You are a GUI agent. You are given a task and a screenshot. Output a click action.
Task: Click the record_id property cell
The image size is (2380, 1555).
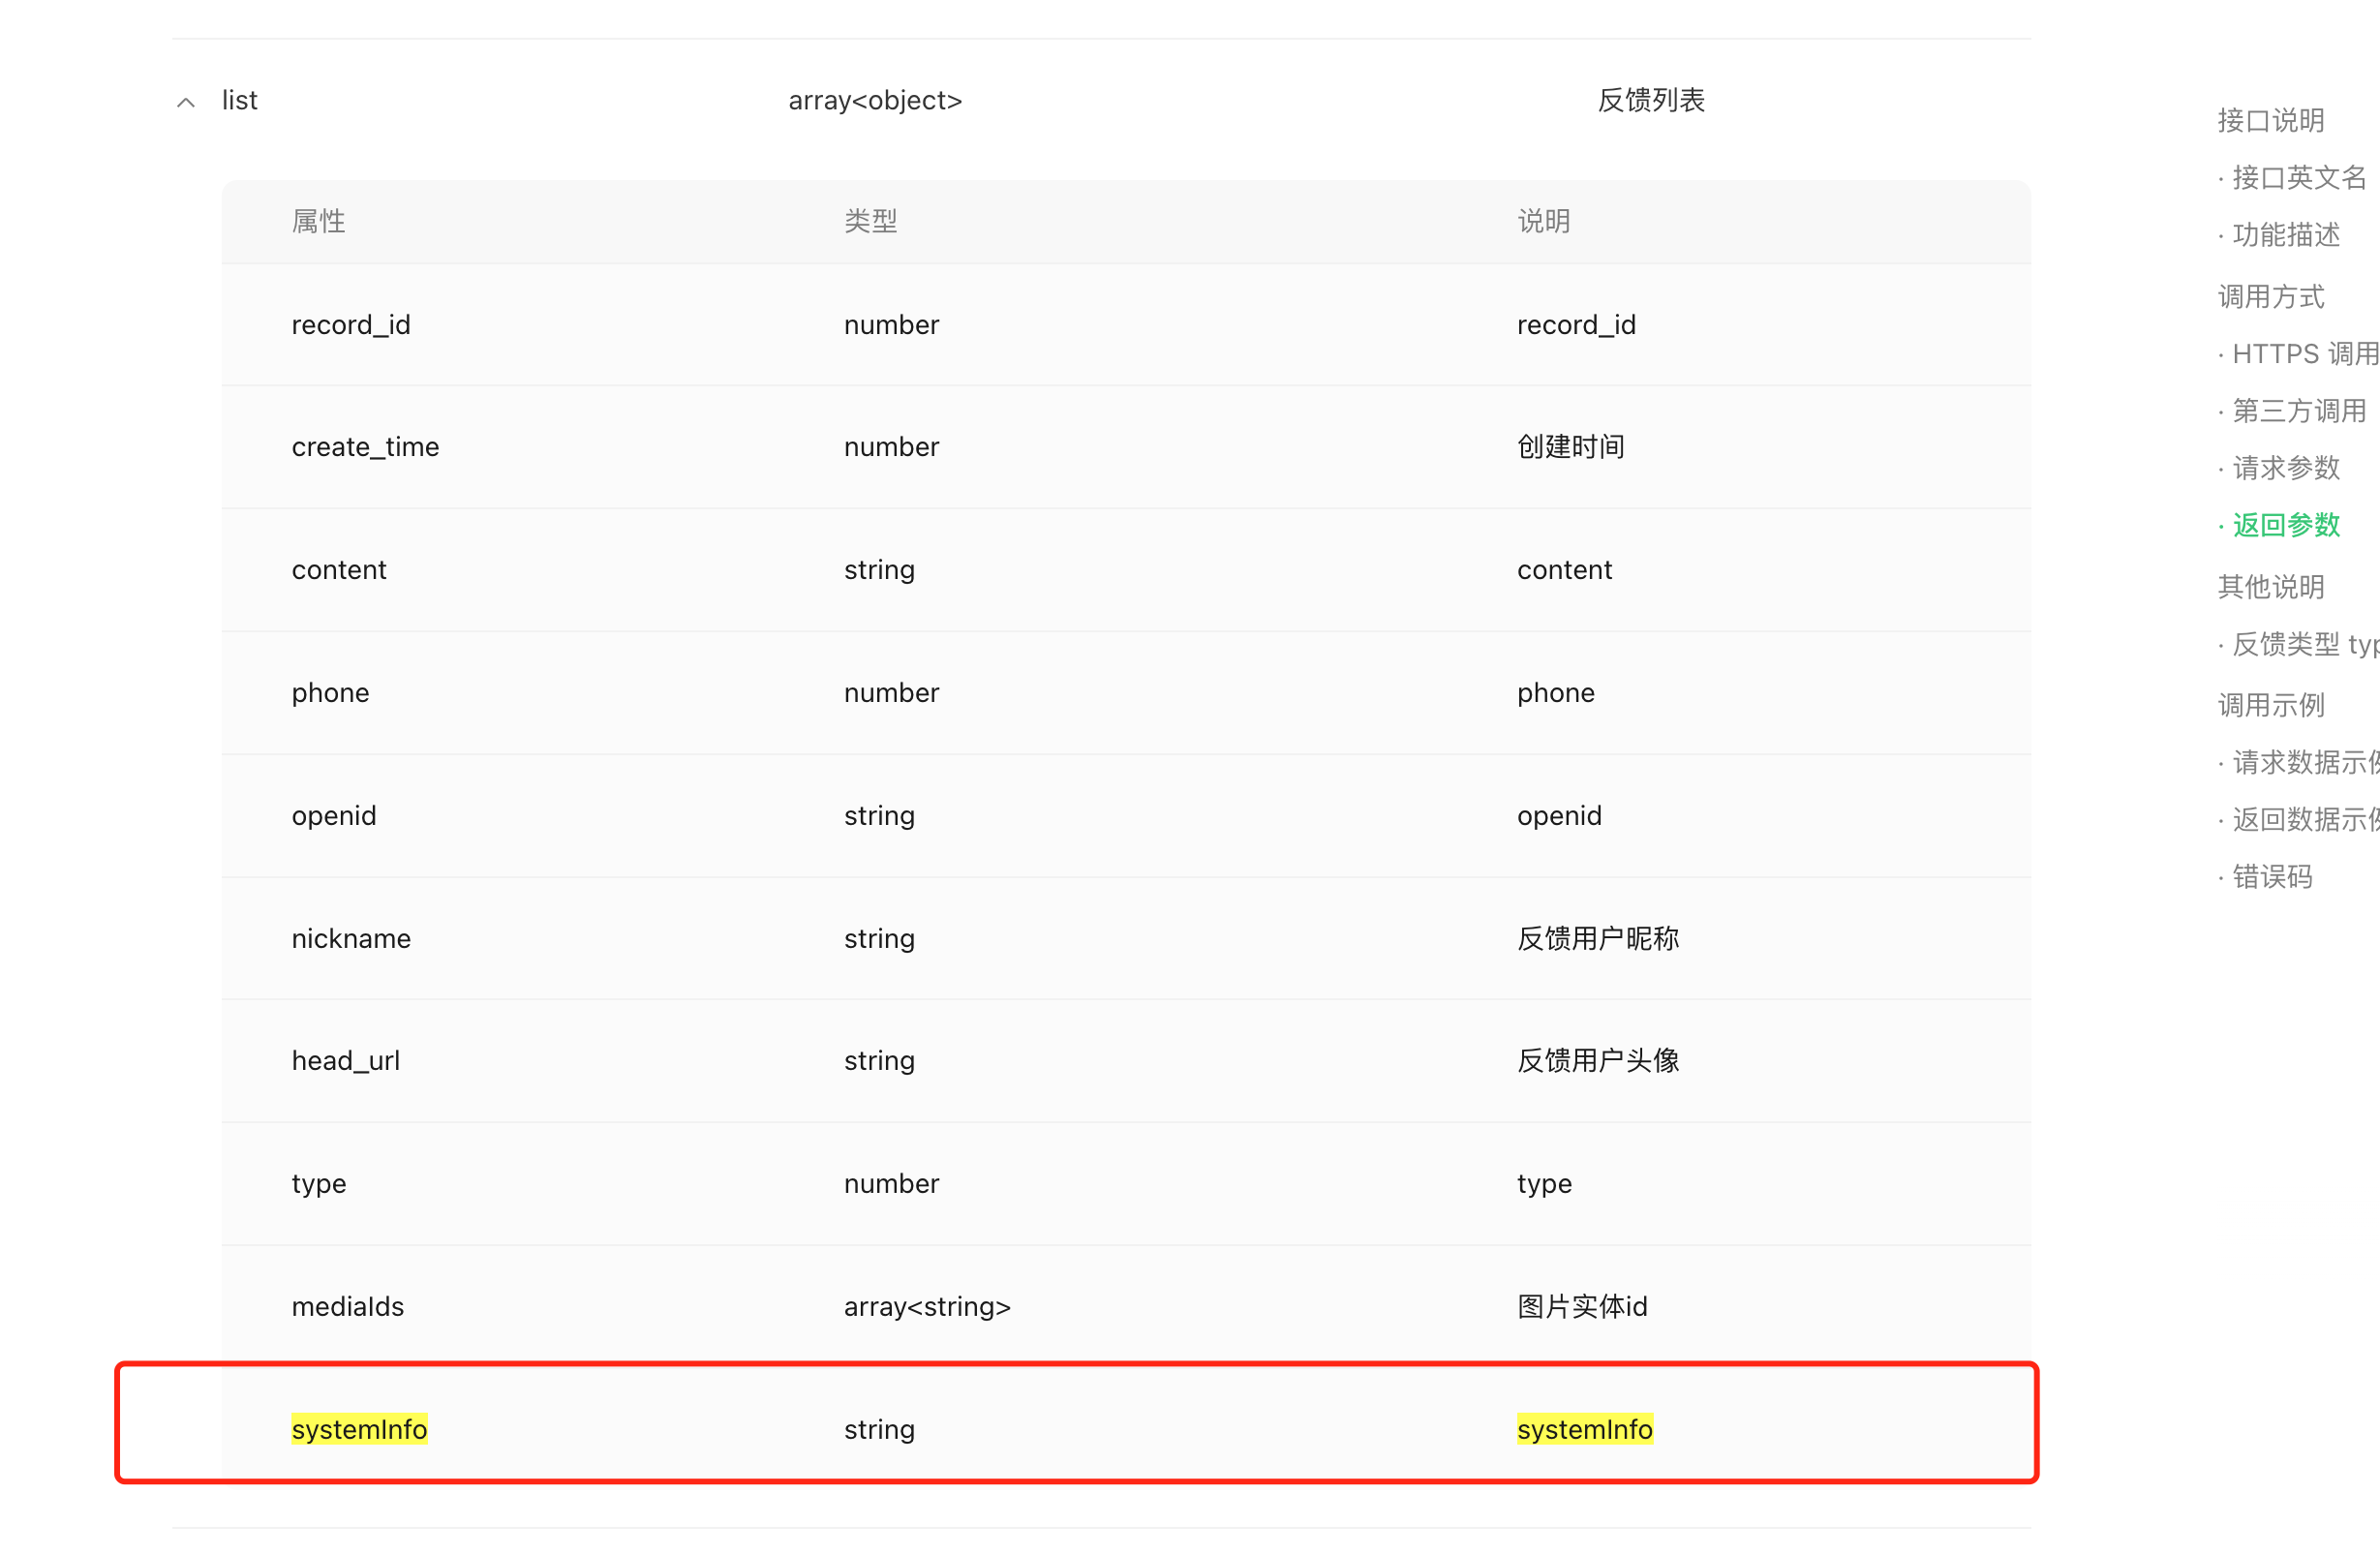[x=351, y=325]
